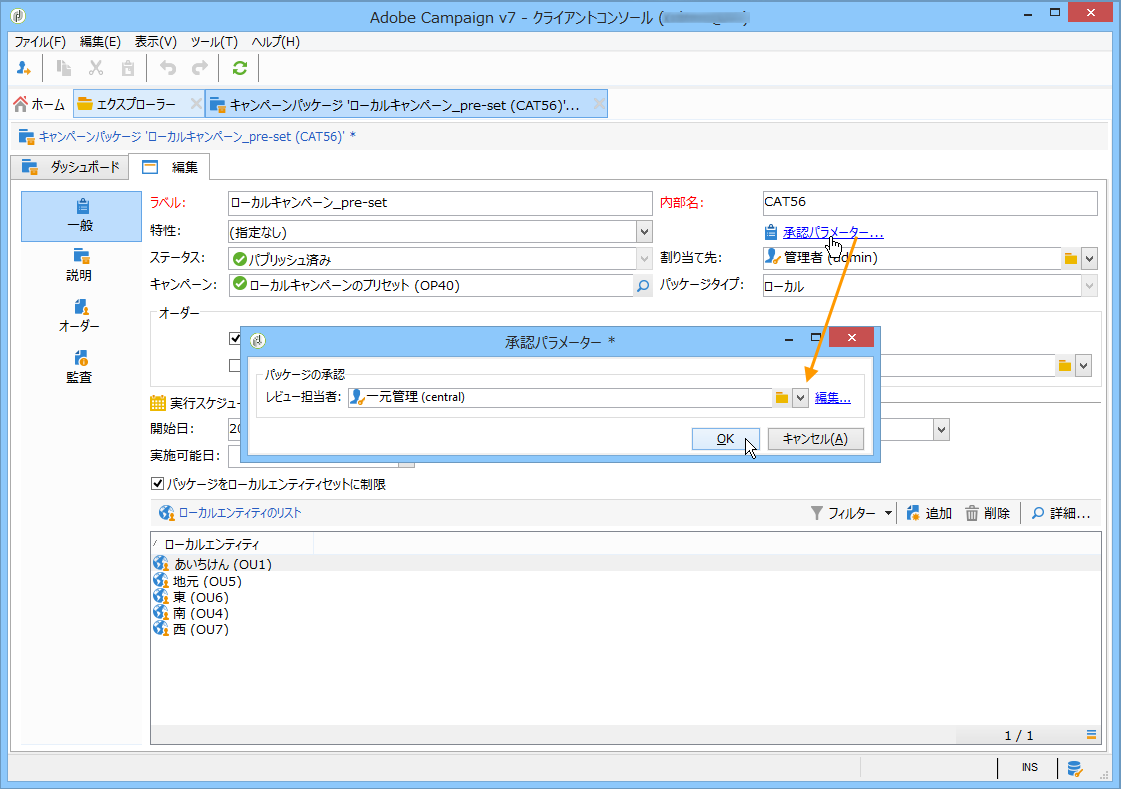This screenshot has height=789, width=1121.
Task: Close the エクスプローラー tab
Action: [195, 104]
